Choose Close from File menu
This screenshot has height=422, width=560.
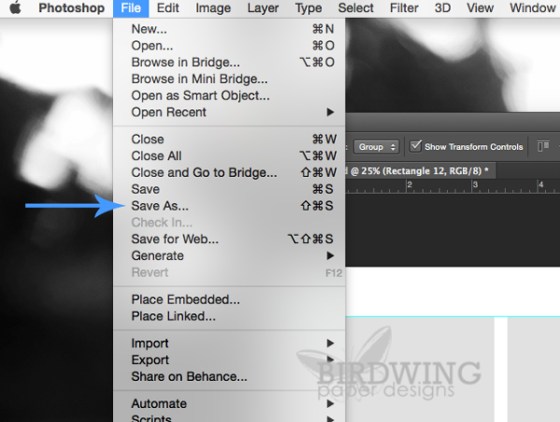click(x=229, y=139)
